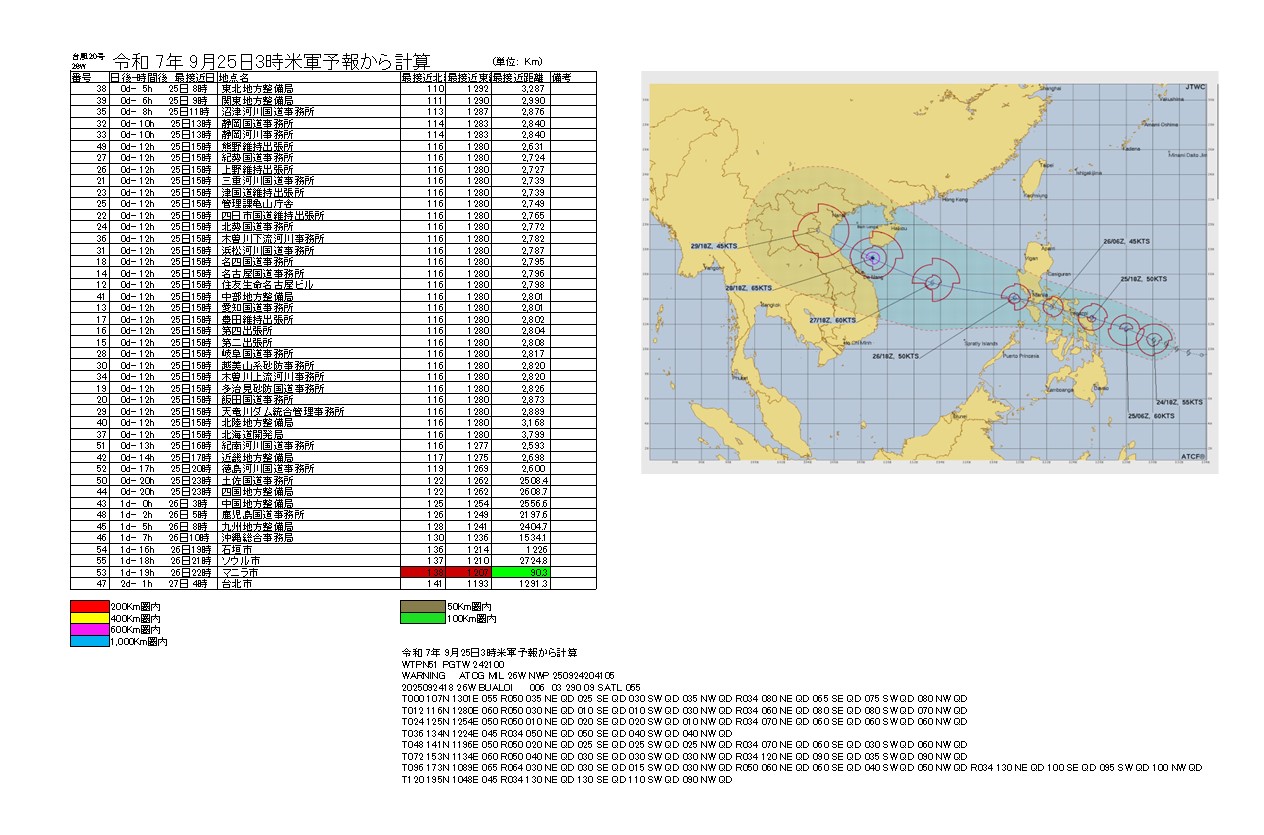Click the yellow 400Km圏内 legend swatch
The height and width of the screenshot is (835, 1264).
click(89, 618)
